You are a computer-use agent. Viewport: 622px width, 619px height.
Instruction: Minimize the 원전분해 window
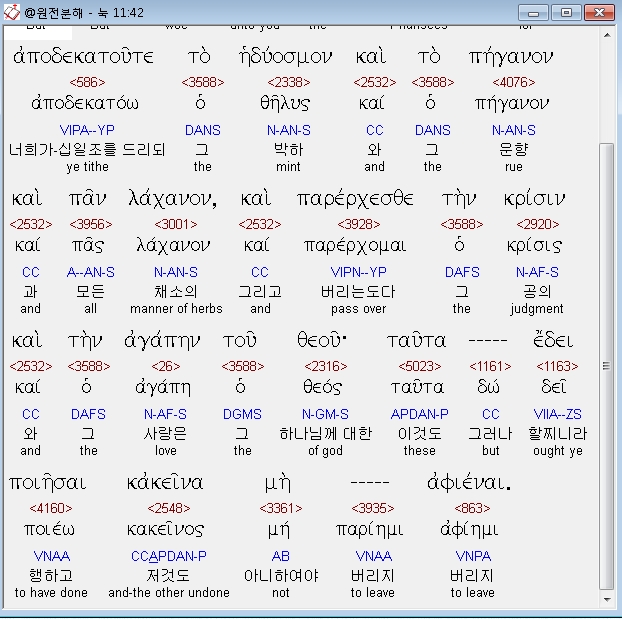click(533, 13)
